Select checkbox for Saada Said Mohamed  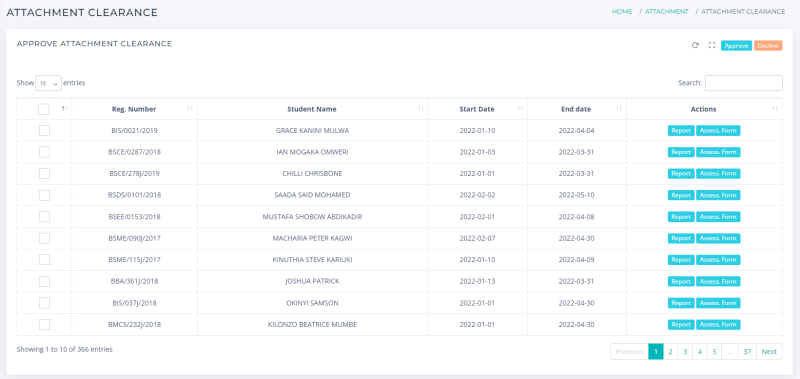(44, 195)
